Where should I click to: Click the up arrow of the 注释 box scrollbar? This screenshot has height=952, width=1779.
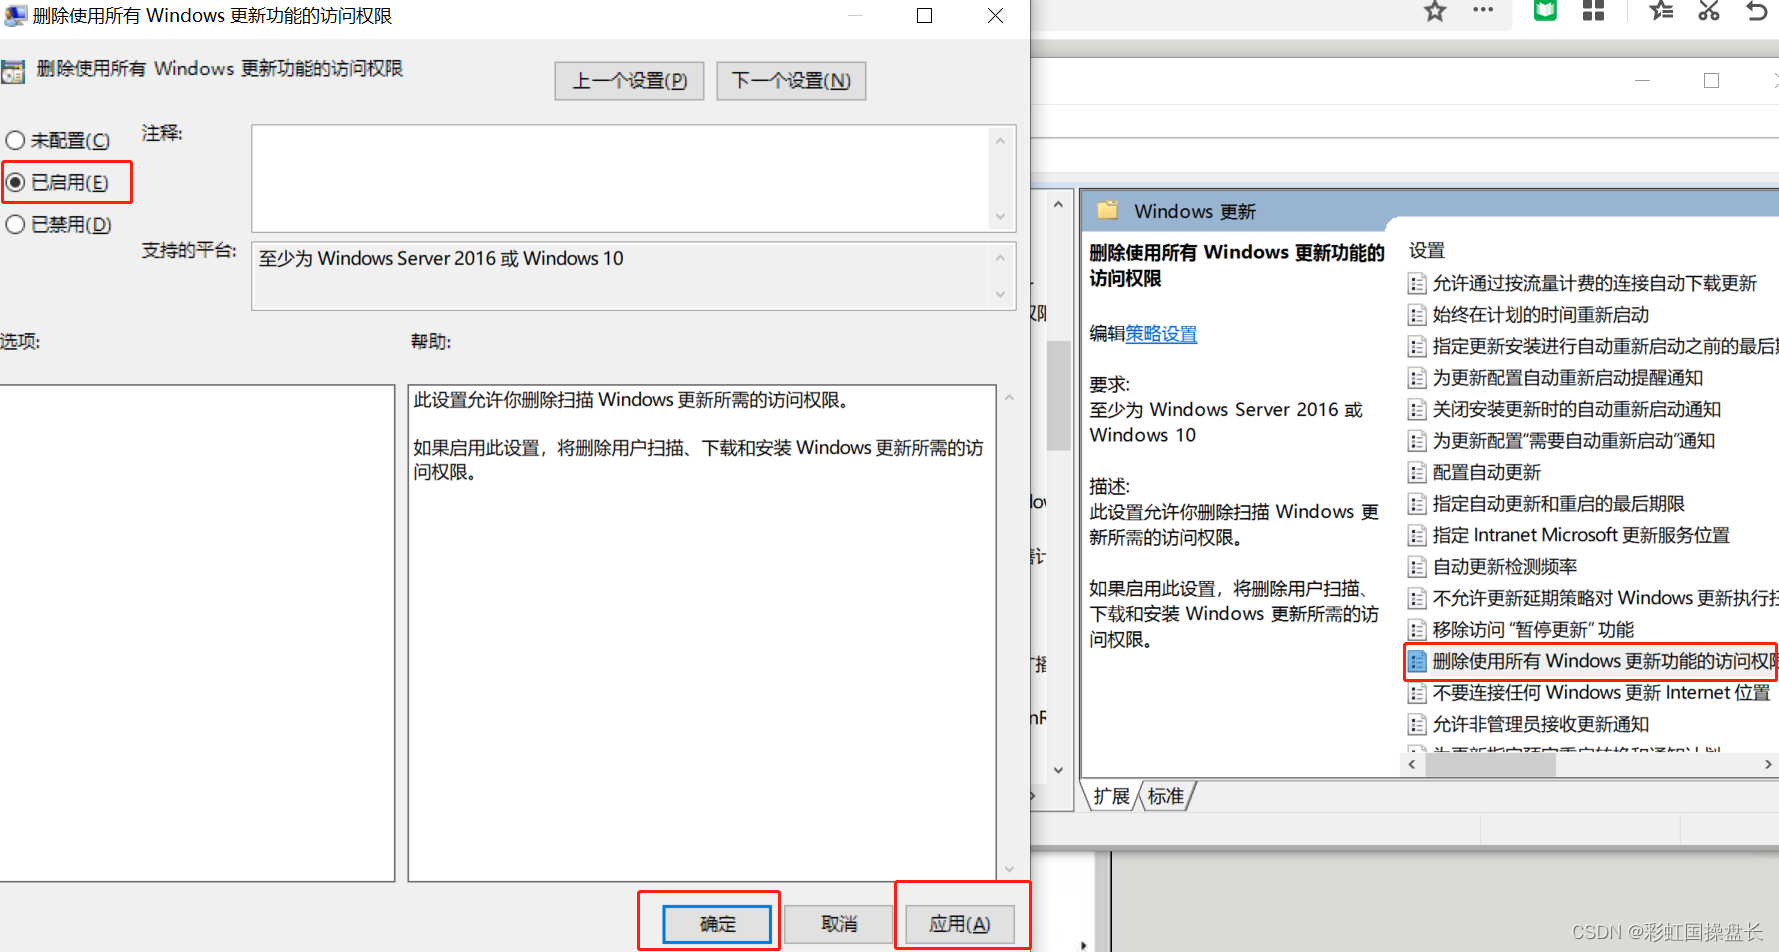pos(1000,141)
